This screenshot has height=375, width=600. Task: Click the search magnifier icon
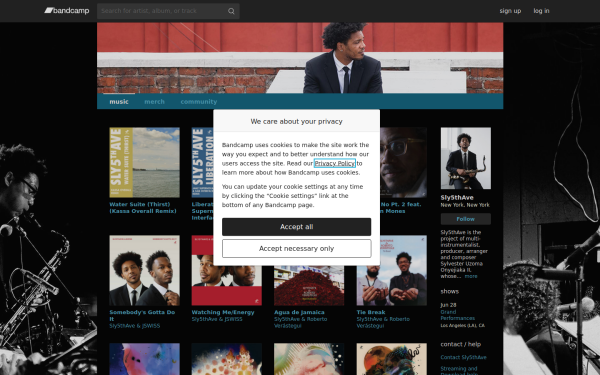coord(231,11)
